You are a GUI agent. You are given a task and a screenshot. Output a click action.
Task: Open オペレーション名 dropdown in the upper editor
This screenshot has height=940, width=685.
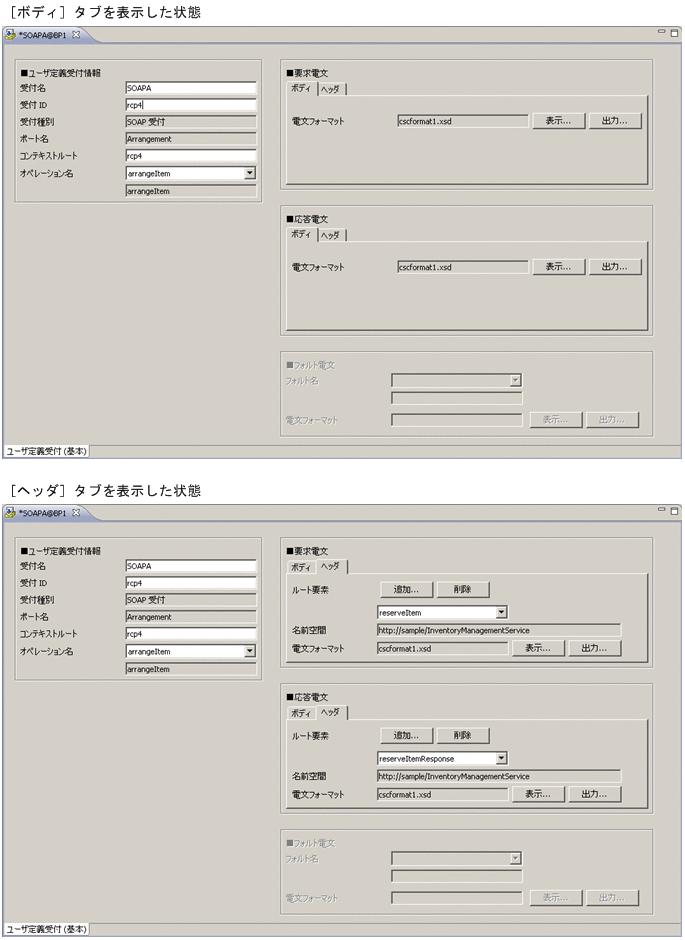[250, 173]
